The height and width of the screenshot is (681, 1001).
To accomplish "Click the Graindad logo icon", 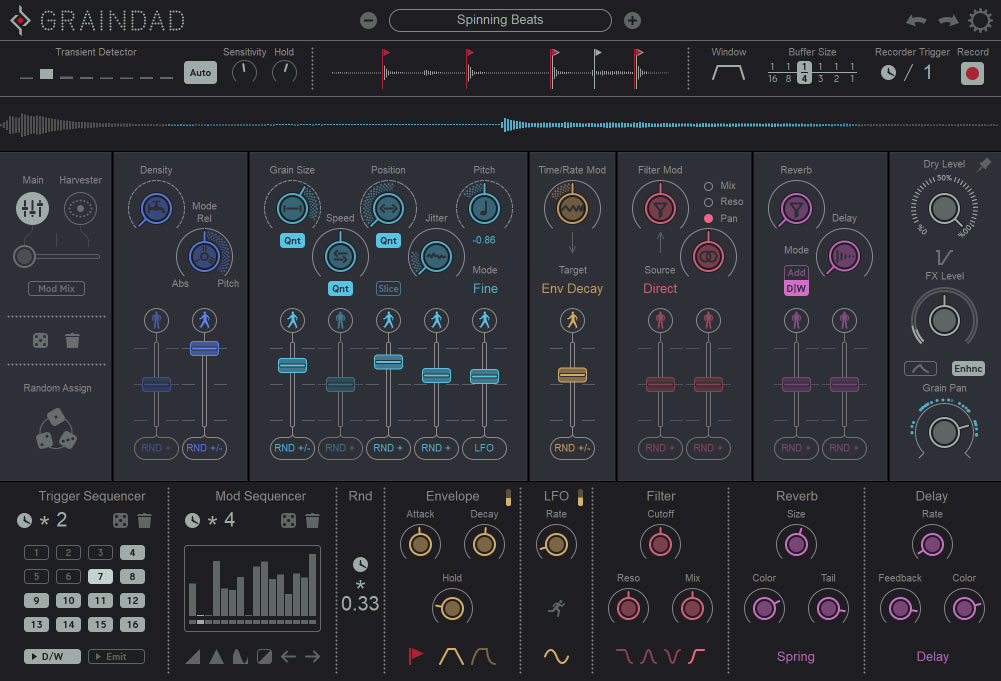I will click(20, 20).
